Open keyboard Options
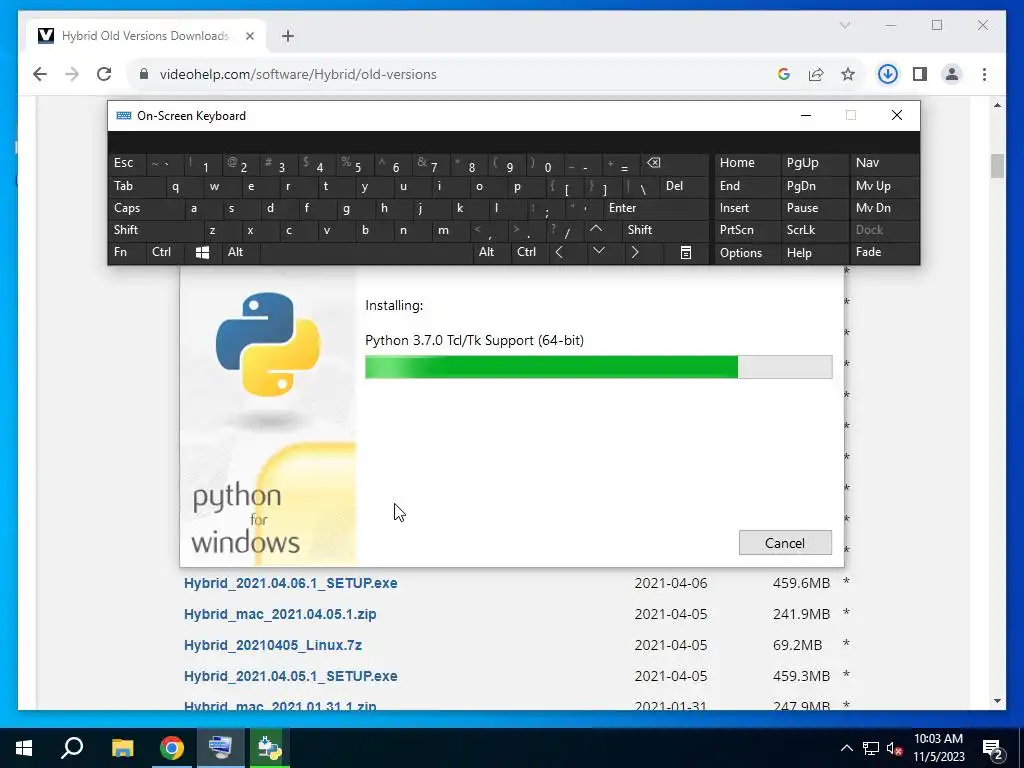Viewport: 1024px width, 768px height. coord(747,253)
